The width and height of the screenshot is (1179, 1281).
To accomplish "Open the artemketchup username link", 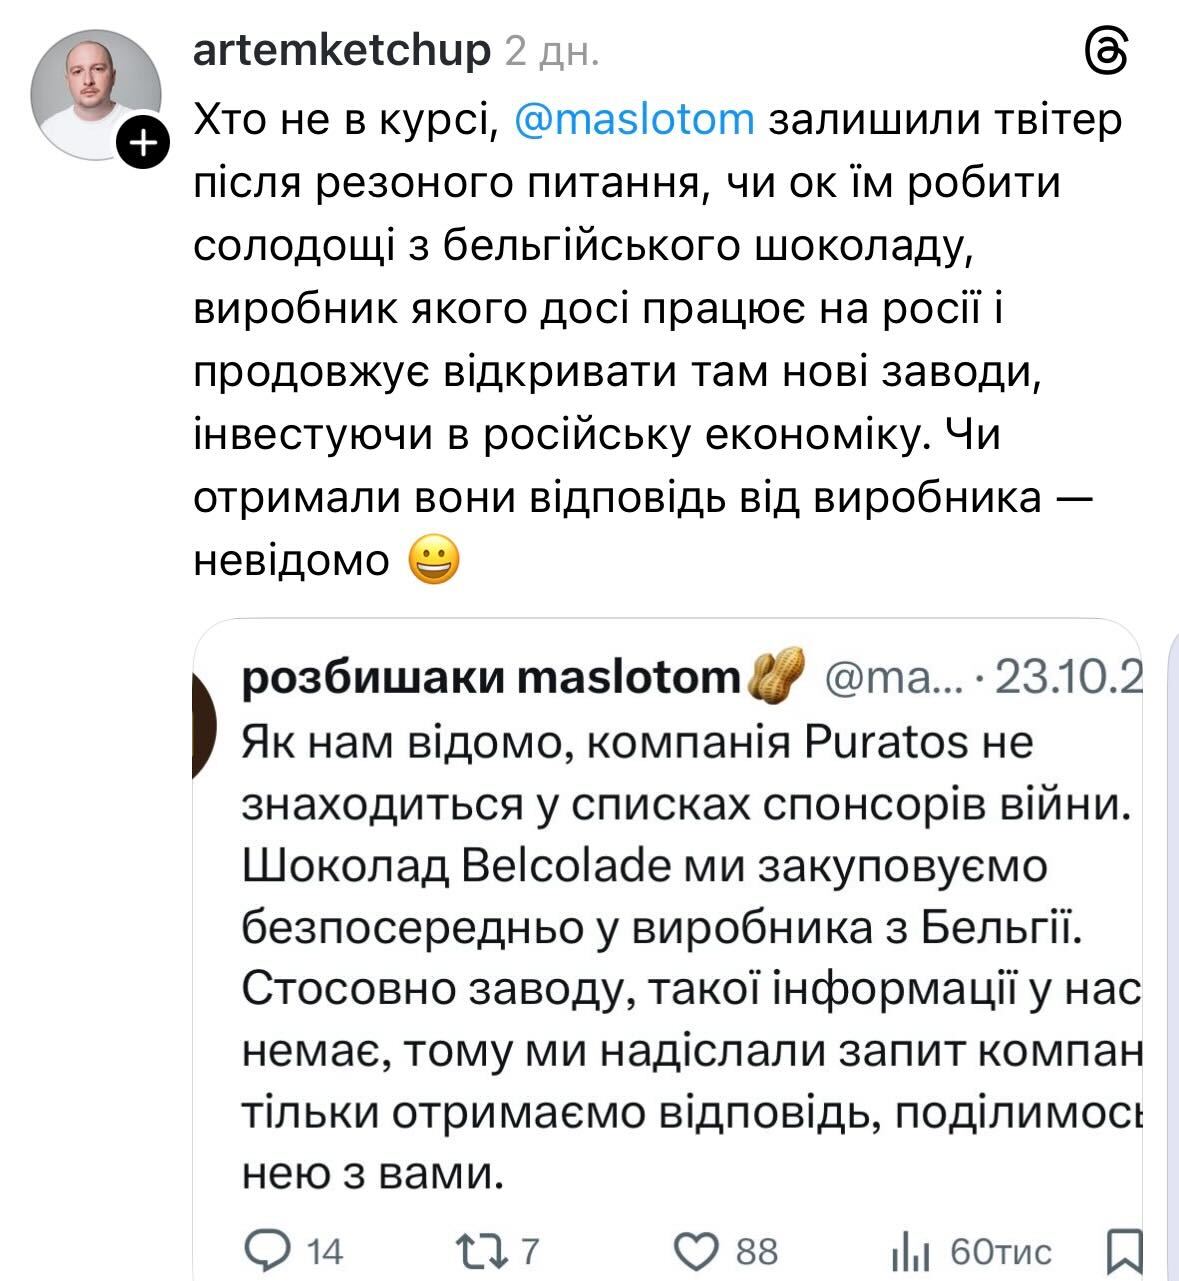I will (x=341, y=50).
